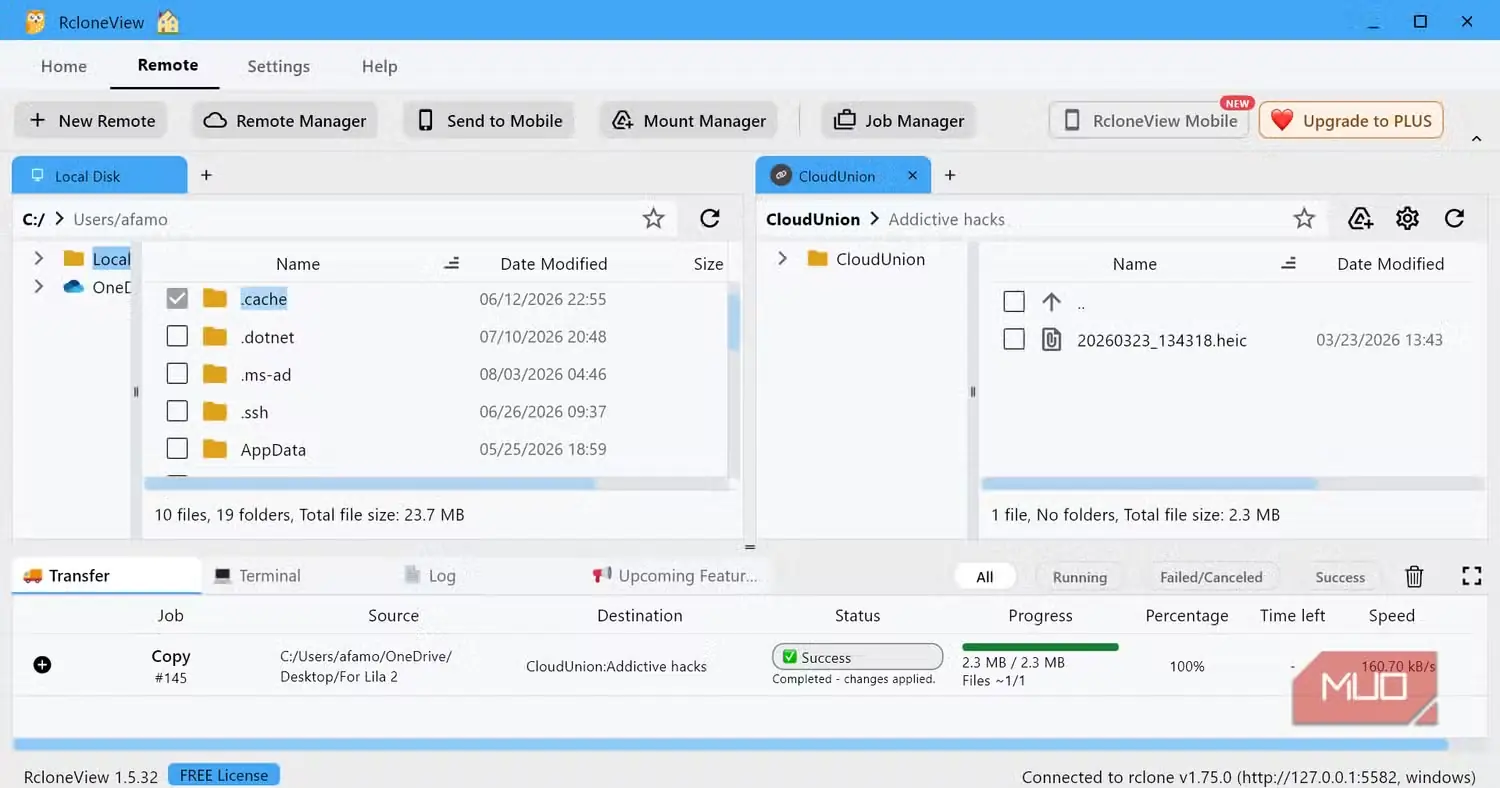Click the FREE License badge
This screenshot has width=1500, height=788.
[x=223, y=775]
